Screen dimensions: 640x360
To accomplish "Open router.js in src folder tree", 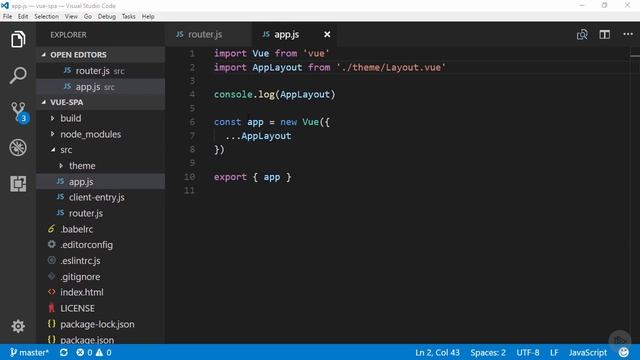I will 101,213.
